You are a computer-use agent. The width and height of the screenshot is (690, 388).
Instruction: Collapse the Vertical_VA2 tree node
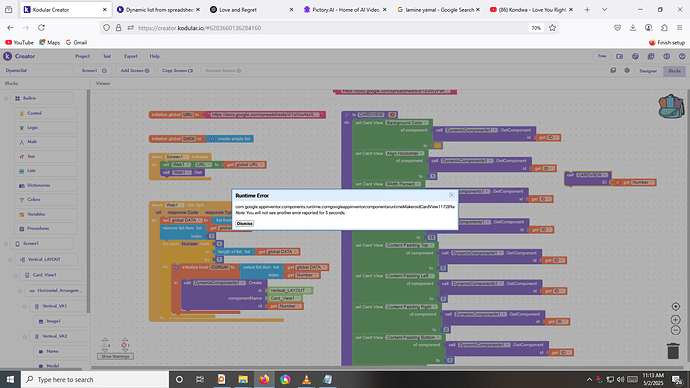pyautogui.click(x=25, y=337)
